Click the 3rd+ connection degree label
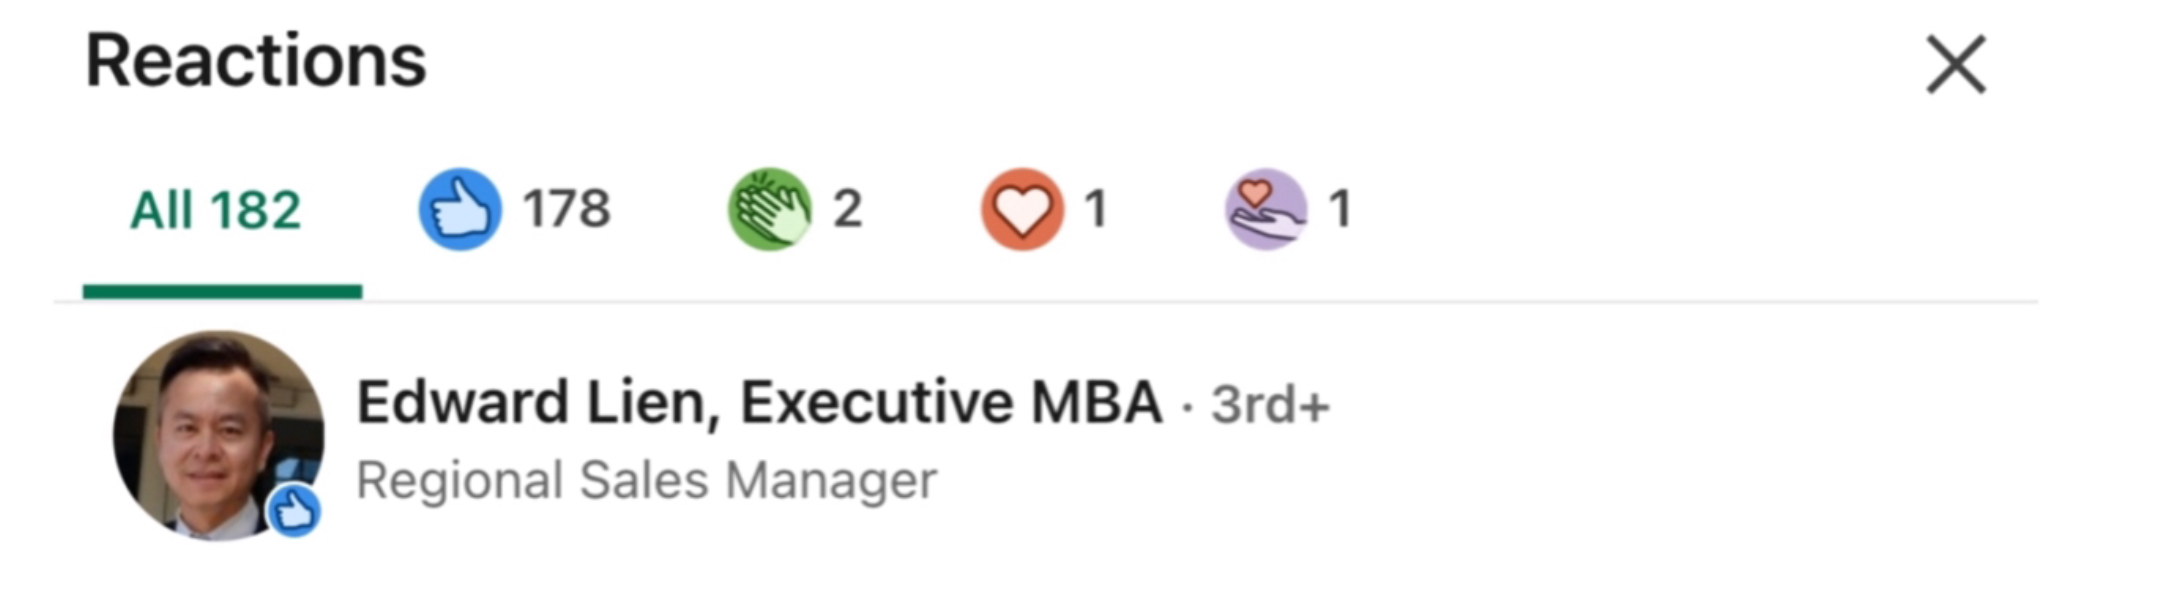The width and height of the screenshot is (2160, 592). pyautogui.click(x=1270, y=405)
